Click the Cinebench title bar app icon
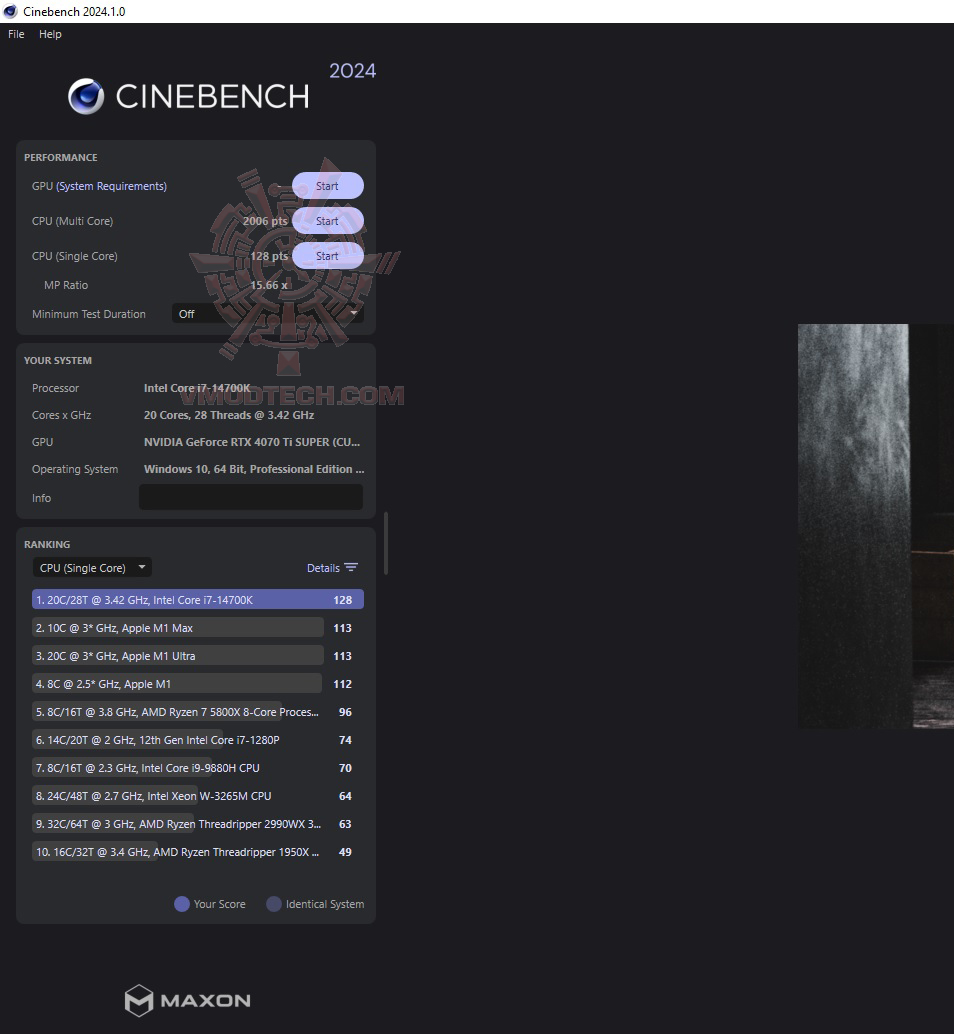954x1034 pixels. click(x=10, y=11)
